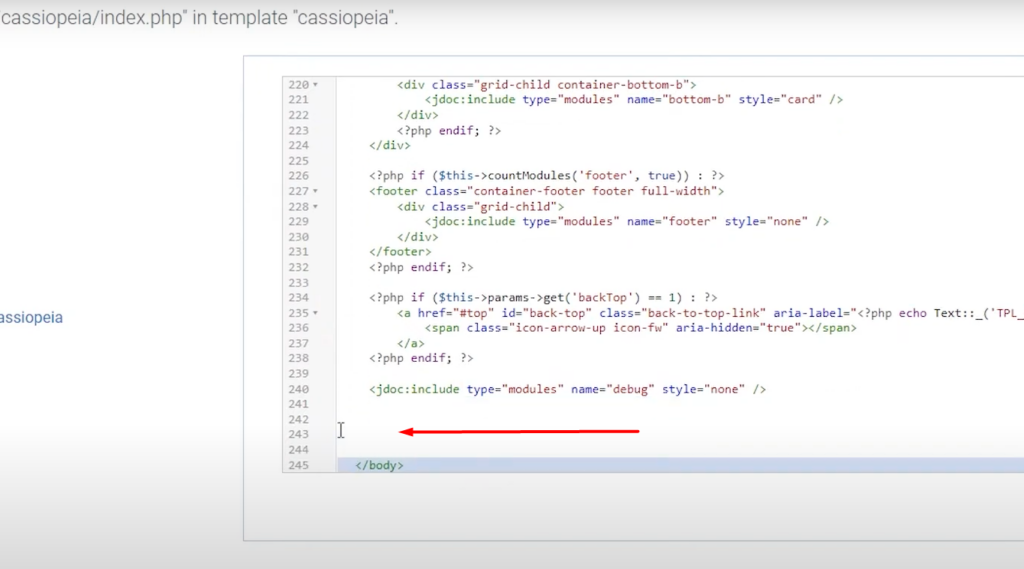Click the countModules('footer', true) condition line
The width and height of the screenshot is (1024, 569).
(x=546, y=176)
